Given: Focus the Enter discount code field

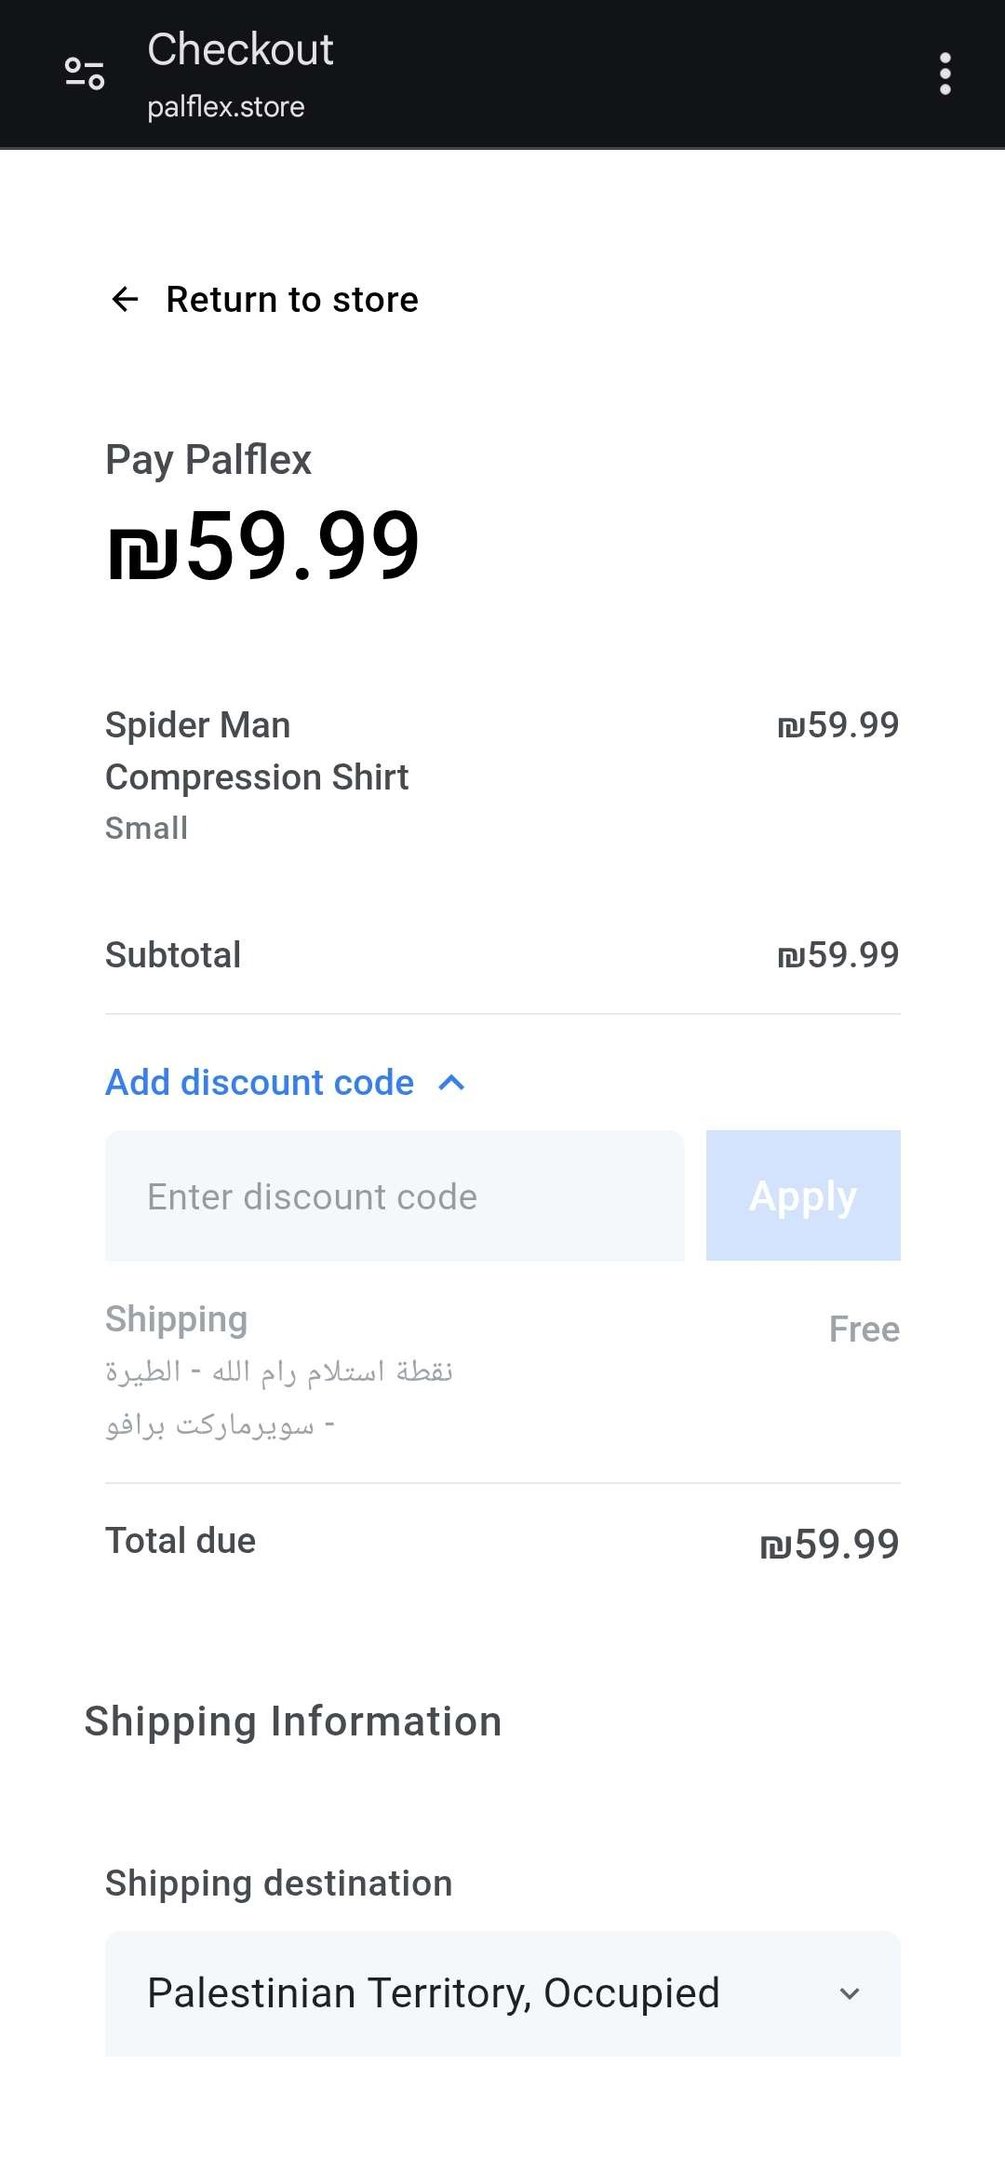Looking at the screenshot, I should click(394, 1196).
